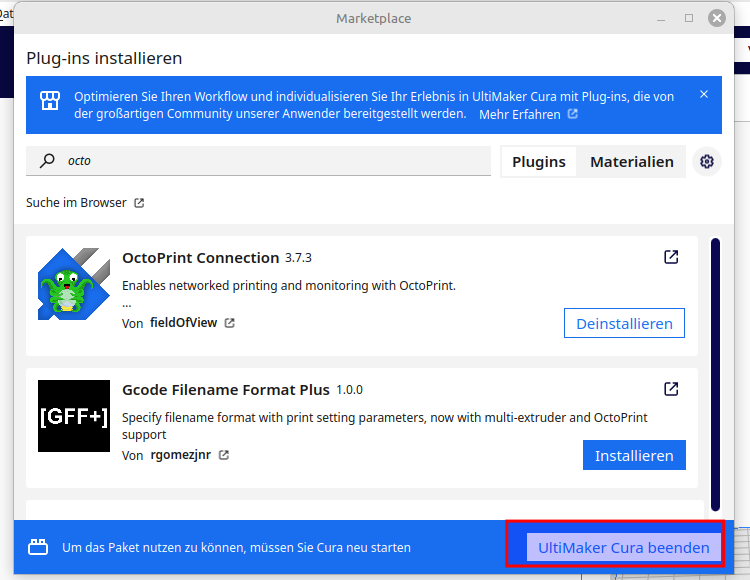
Task: Open the gear settings for installed packages
Action: coord(707,162)
